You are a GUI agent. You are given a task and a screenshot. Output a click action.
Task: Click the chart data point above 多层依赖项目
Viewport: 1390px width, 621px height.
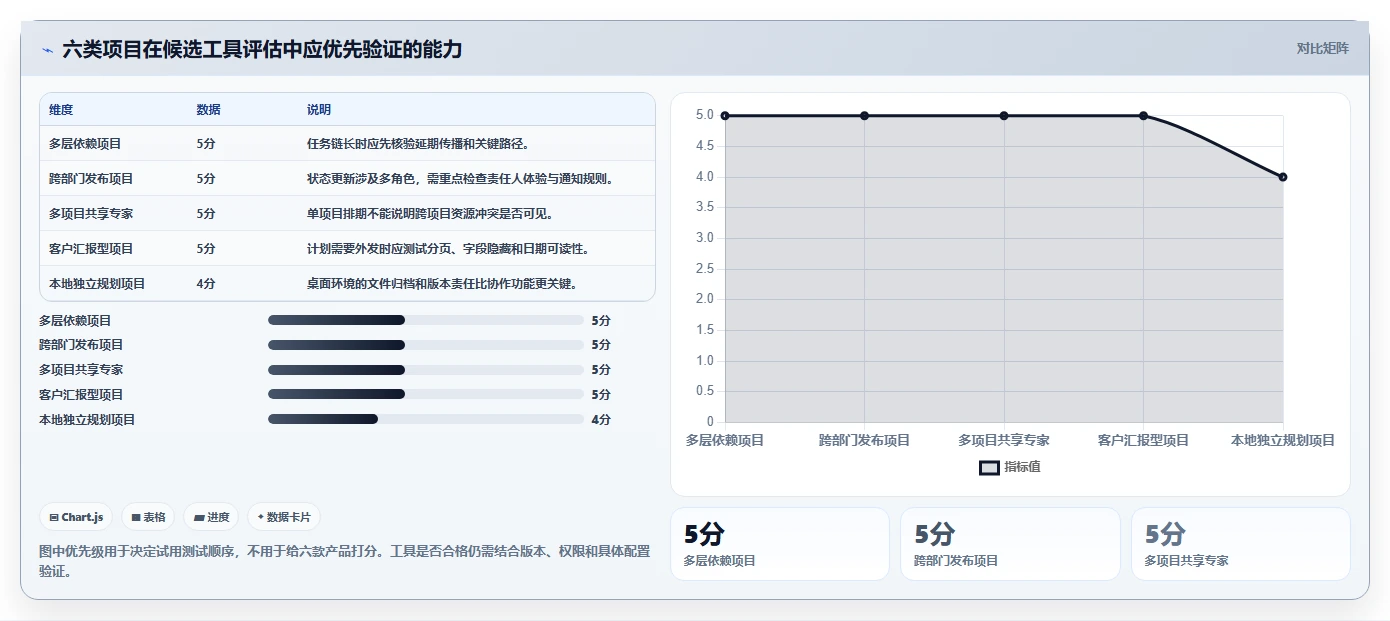(x=725, y=116)
